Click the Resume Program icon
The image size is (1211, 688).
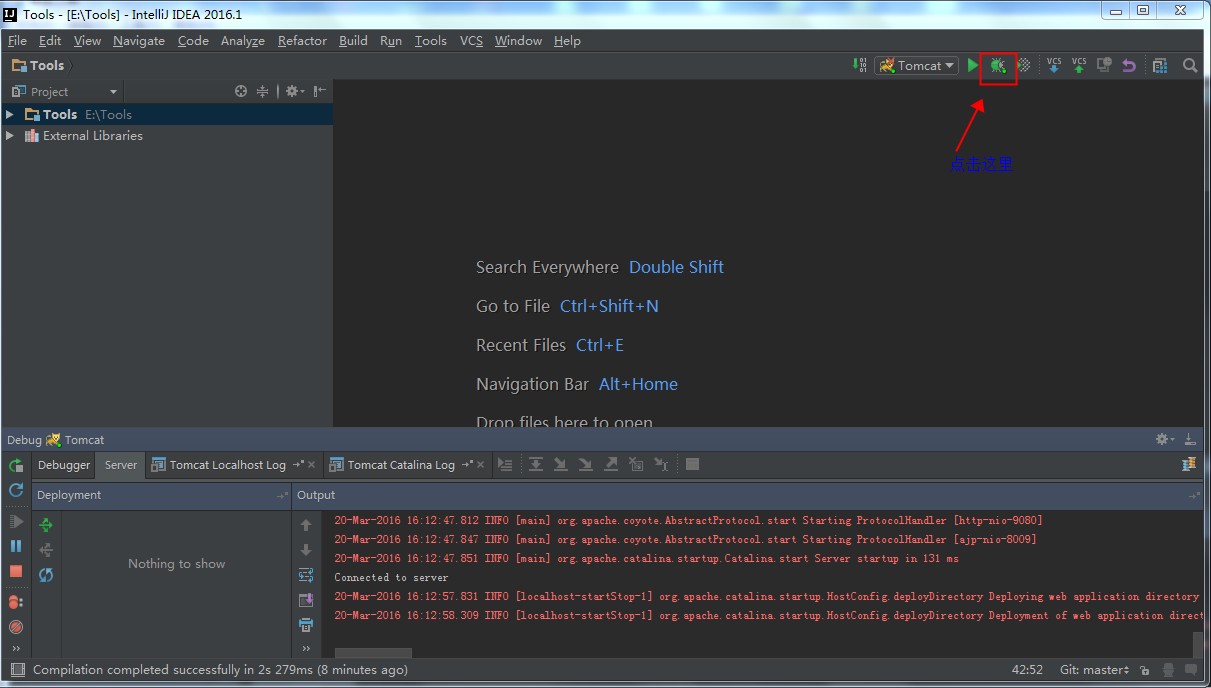tap(16, 521)
